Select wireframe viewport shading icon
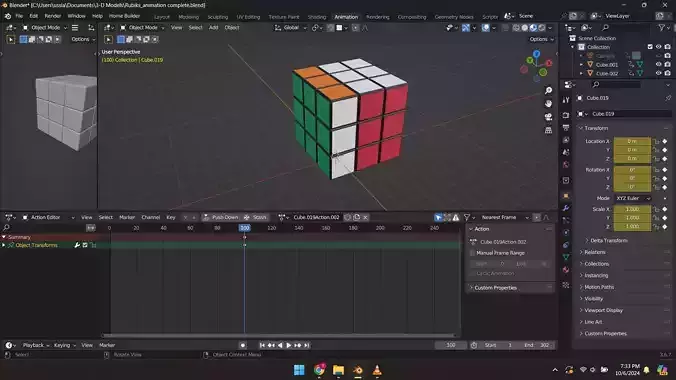Screen dimensions: 676x380 click(516, 28)
